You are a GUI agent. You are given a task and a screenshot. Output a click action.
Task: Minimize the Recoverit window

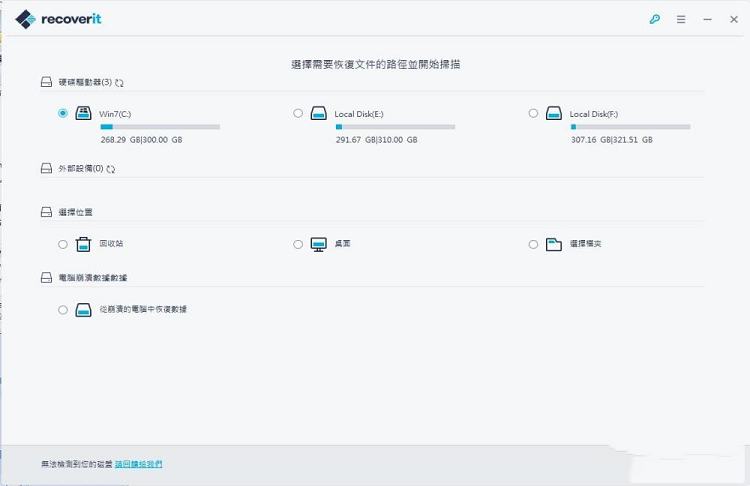point(707,19)
